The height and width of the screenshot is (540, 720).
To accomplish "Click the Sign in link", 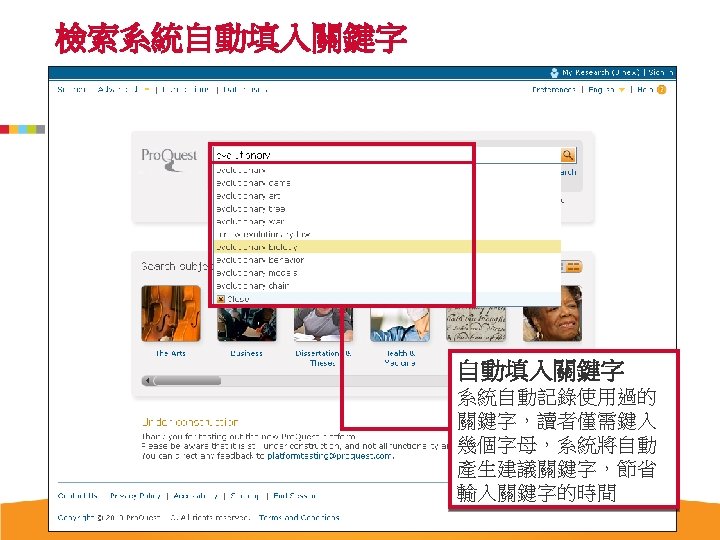I will coord(661,73).
